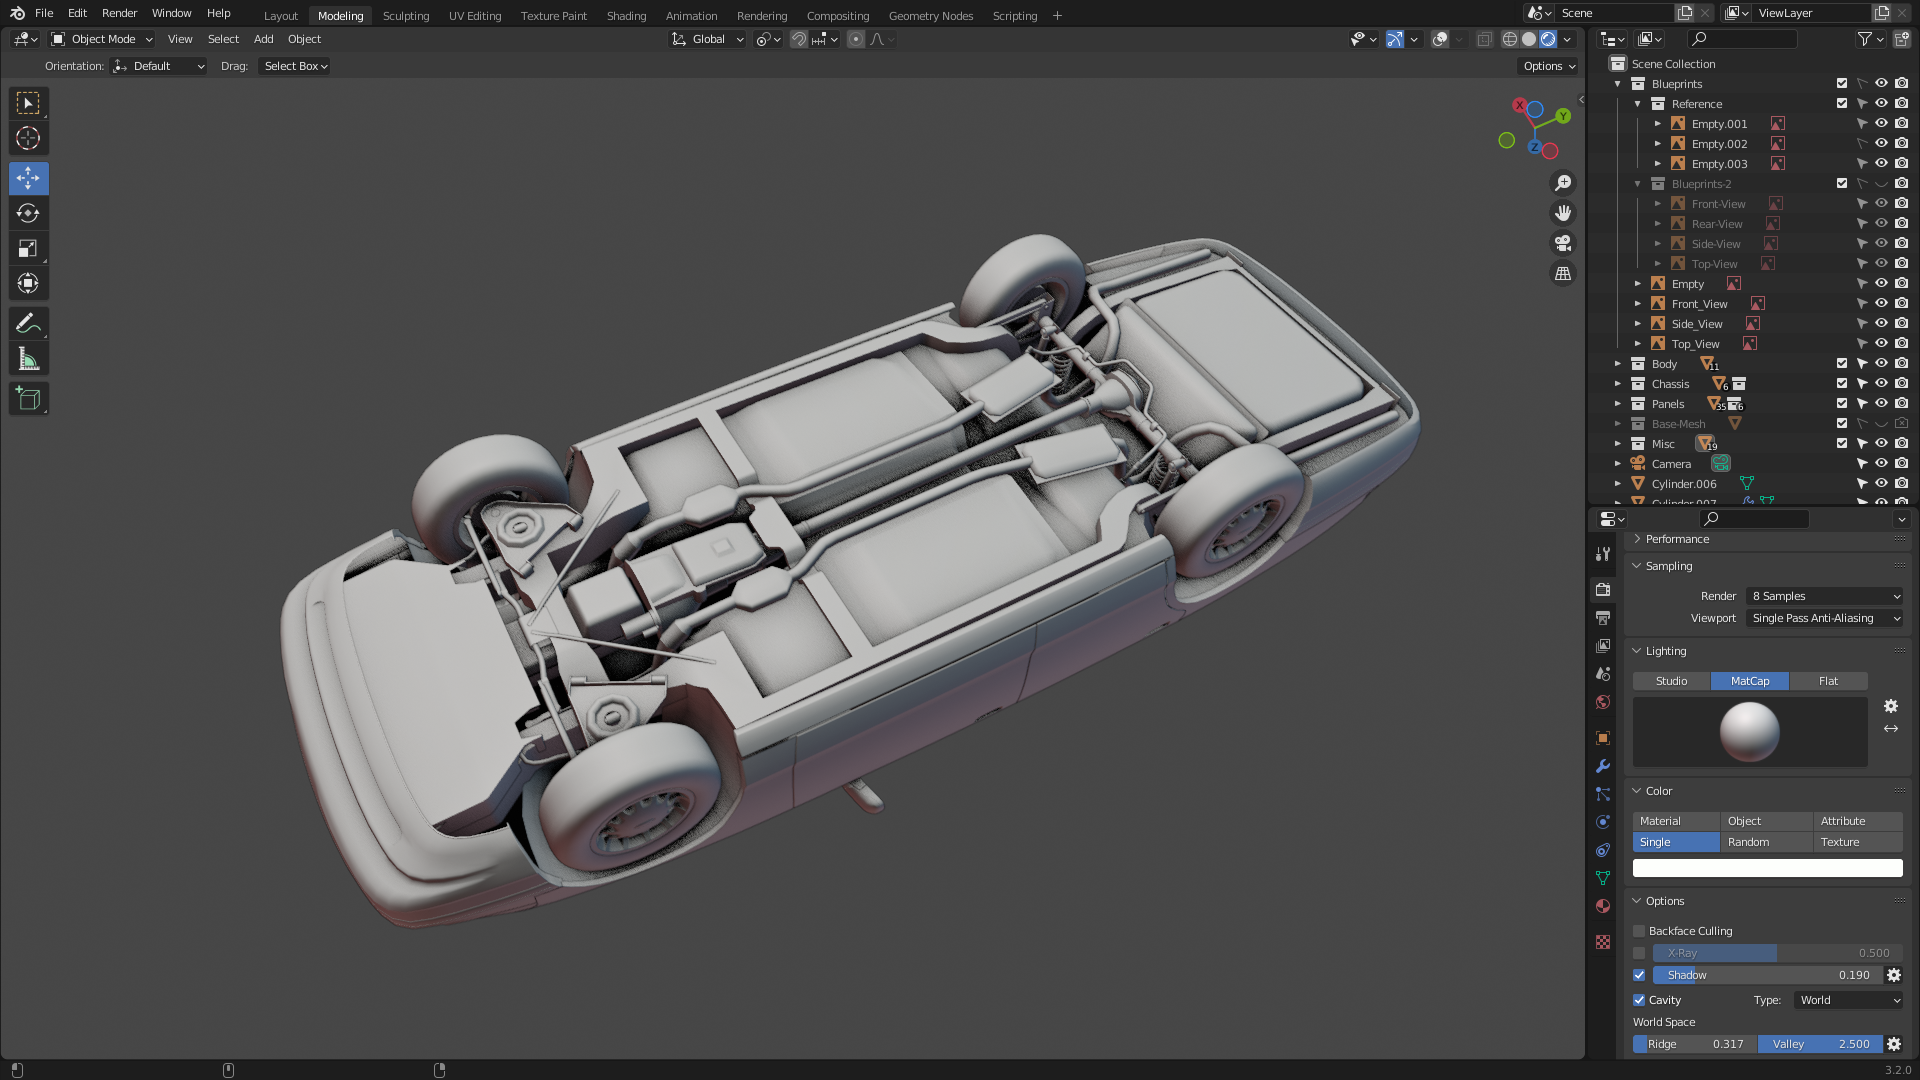
Task: Choose the Add Cube tool
Action: pyautogui.click(x=28, y=399)
